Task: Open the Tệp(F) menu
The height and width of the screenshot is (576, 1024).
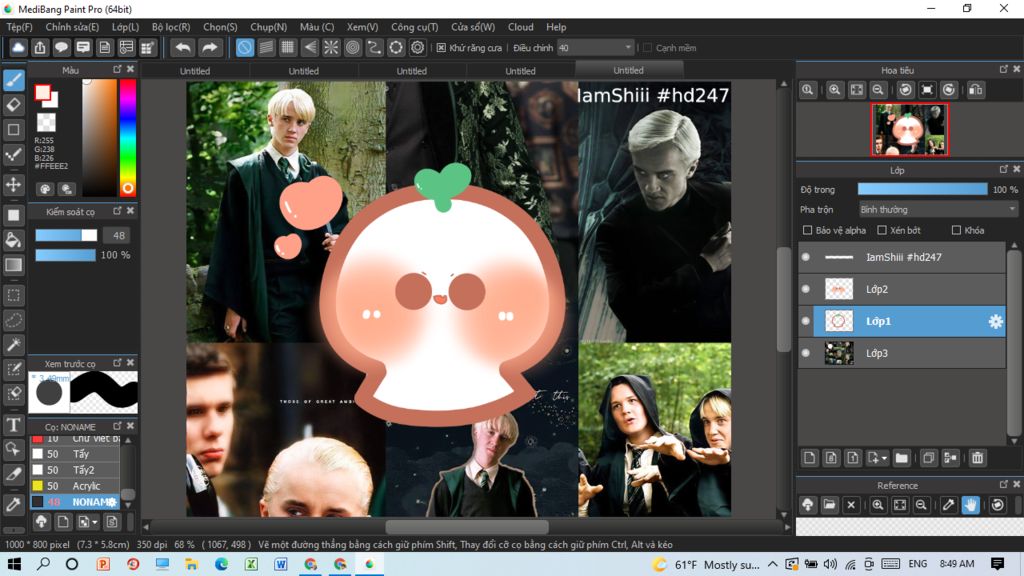Action: point(19,27)
